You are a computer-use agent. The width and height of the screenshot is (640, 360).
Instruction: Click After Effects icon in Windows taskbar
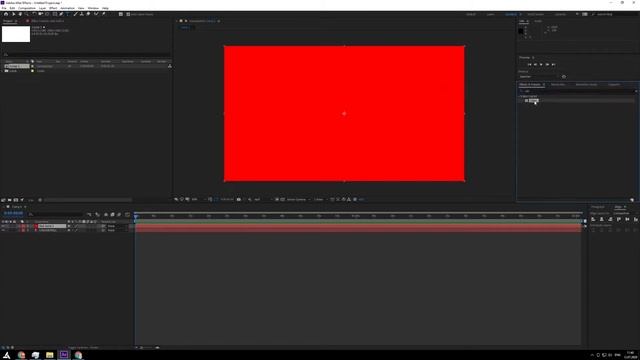click(x=64, y=355)
